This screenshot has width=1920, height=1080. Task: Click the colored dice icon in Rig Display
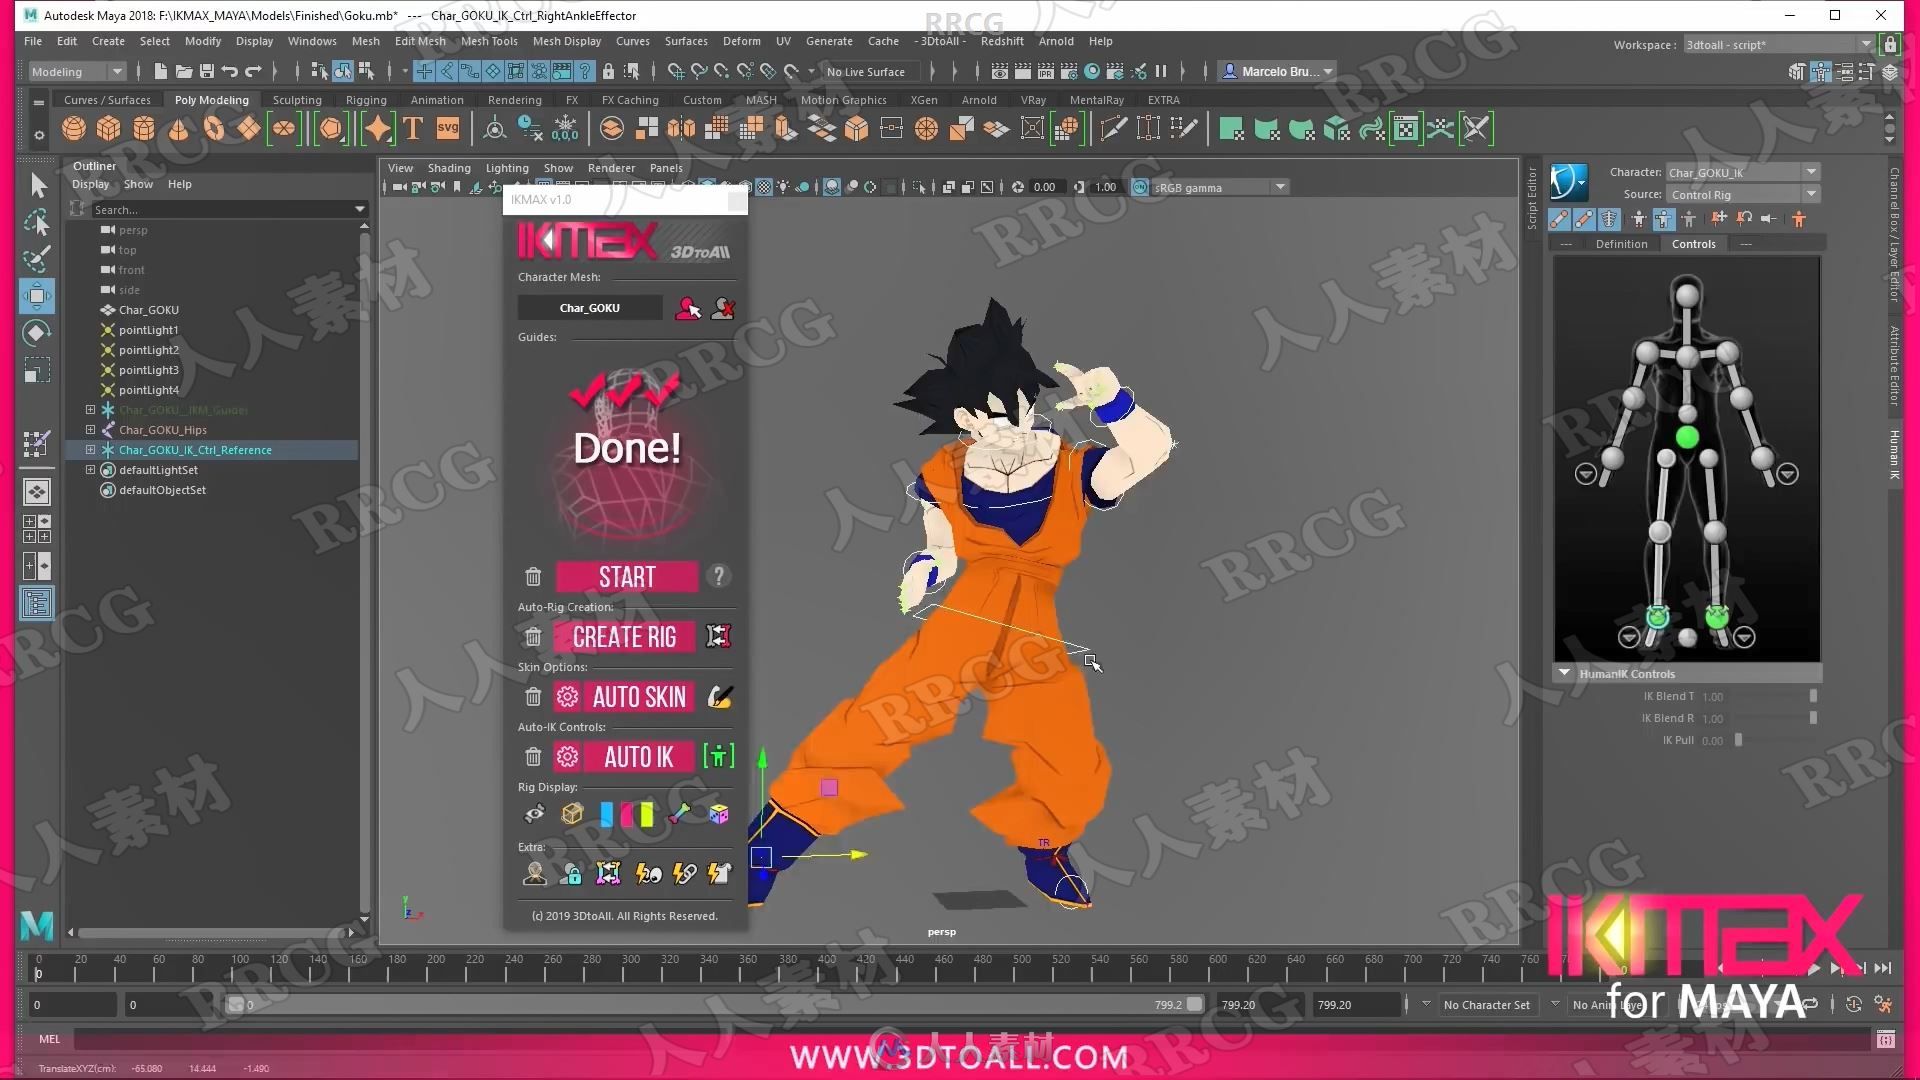click(x=719, y=814)
